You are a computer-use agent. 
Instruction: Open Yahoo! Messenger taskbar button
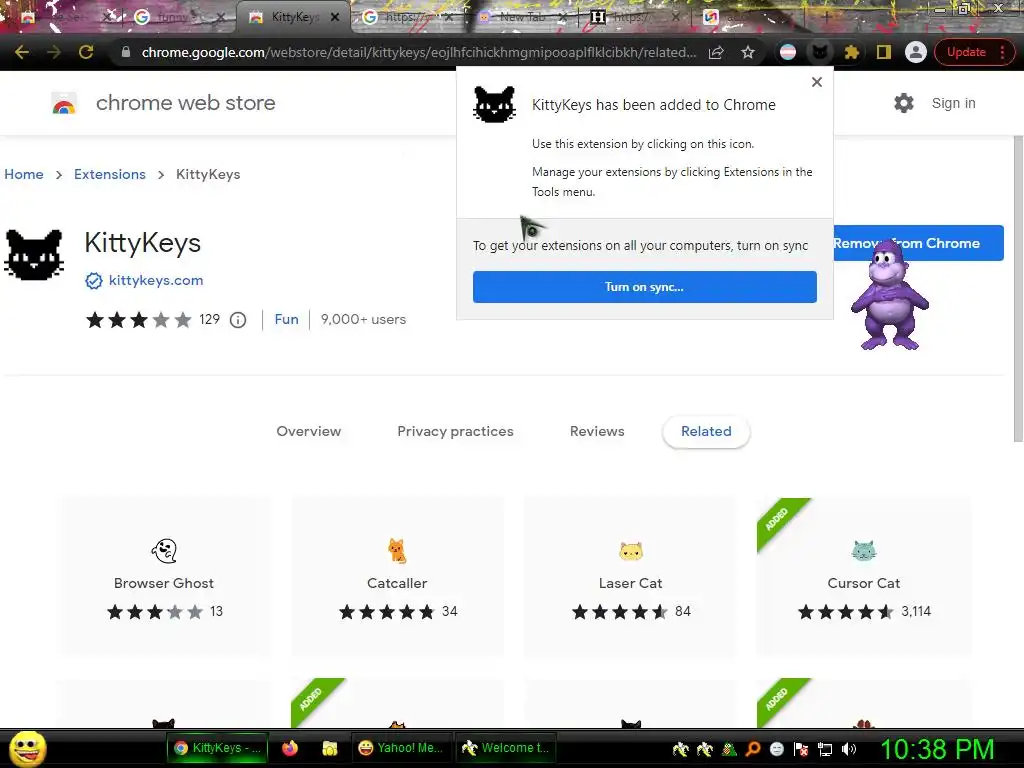point(400,748)
